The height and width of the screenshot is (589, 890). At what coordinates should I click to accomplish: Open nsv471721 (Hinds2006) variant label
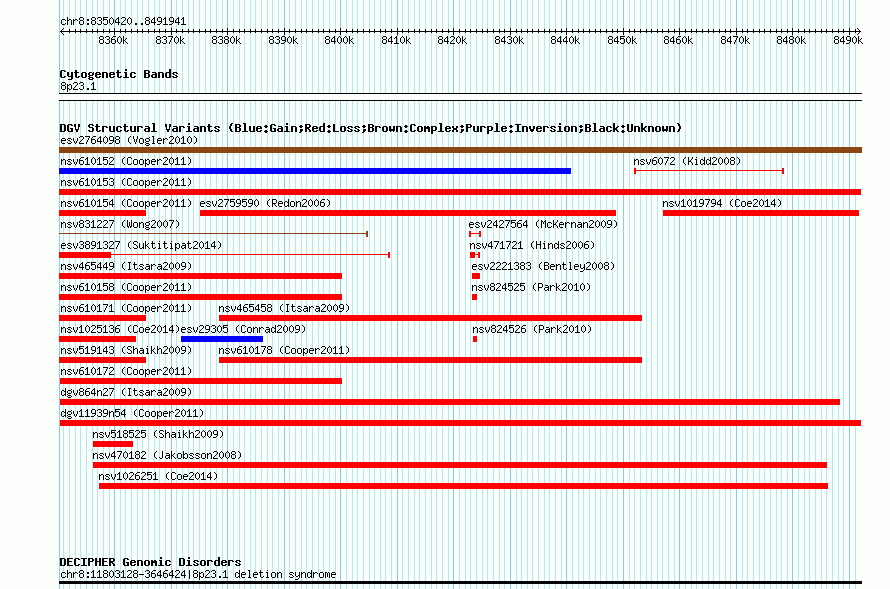[x=532, y=245]
